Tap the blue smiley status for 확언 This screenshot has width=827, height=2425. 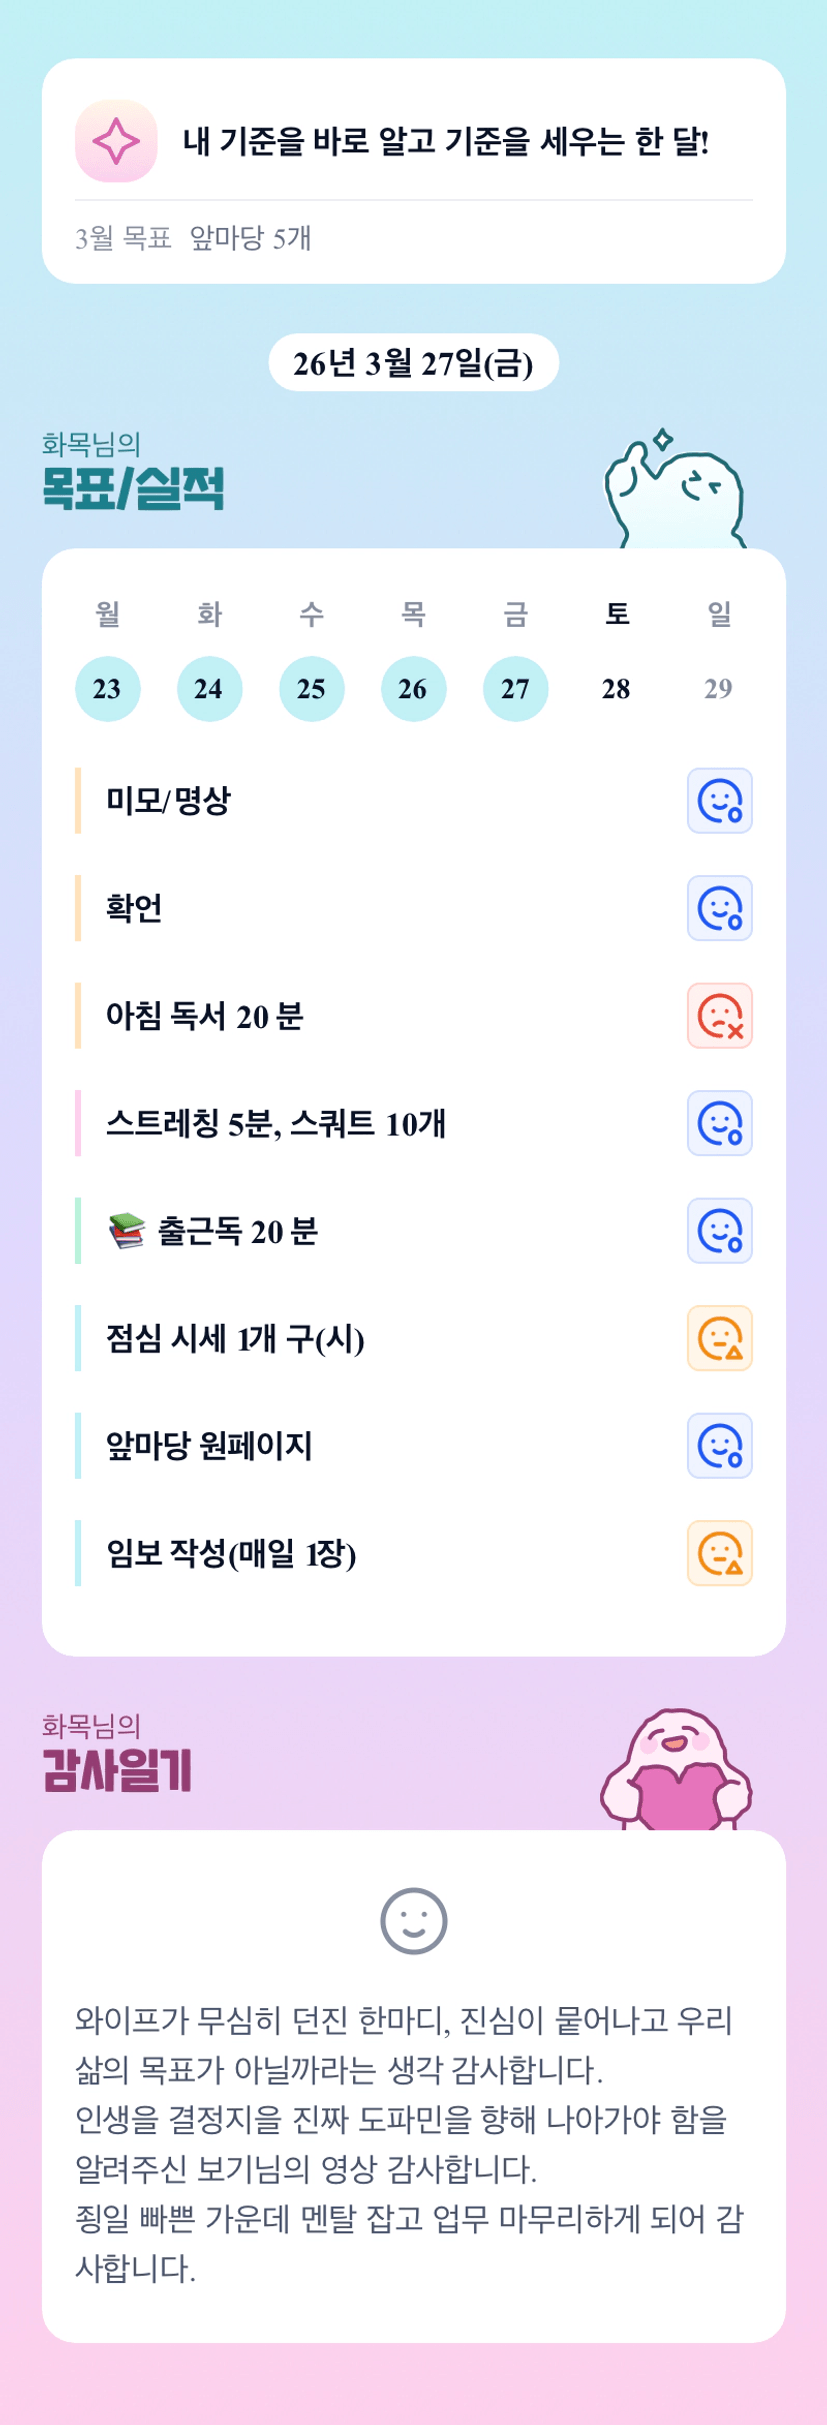[719, 908]
